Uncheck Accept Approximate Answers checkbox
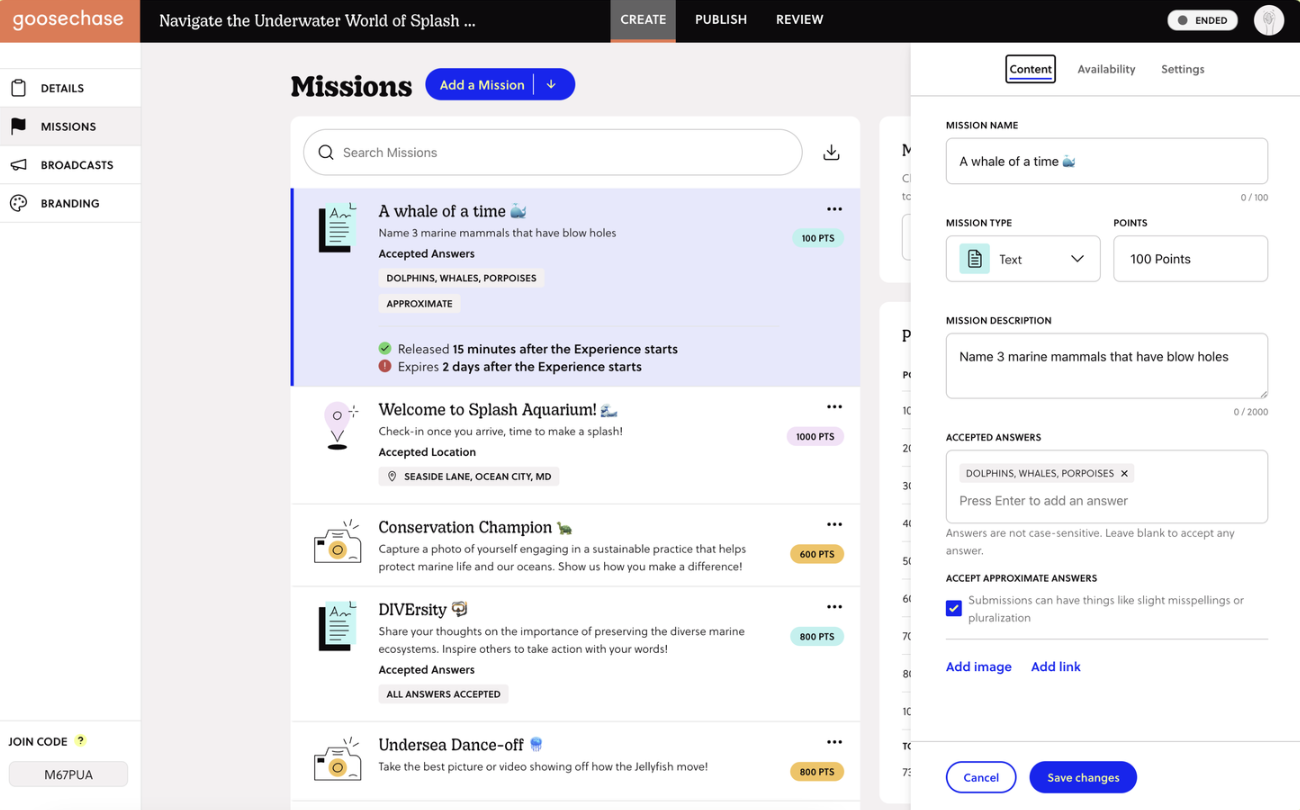The height and width of the screenshot is (810, 1300). pyautogui.click(x=954, y=608)
